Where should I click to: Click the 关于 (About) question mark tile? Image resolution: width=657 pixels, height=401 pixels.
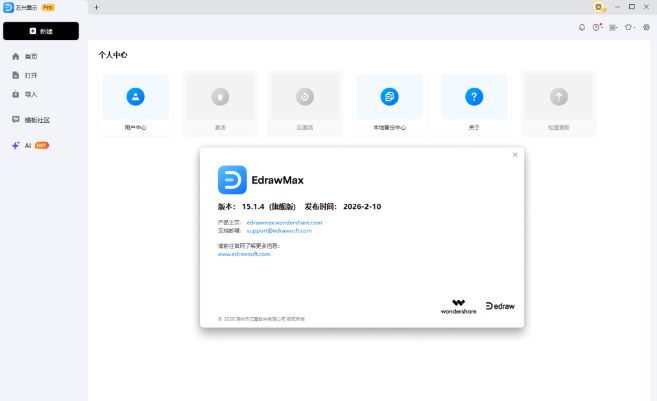pyautogui.click(x=474, y=97)
